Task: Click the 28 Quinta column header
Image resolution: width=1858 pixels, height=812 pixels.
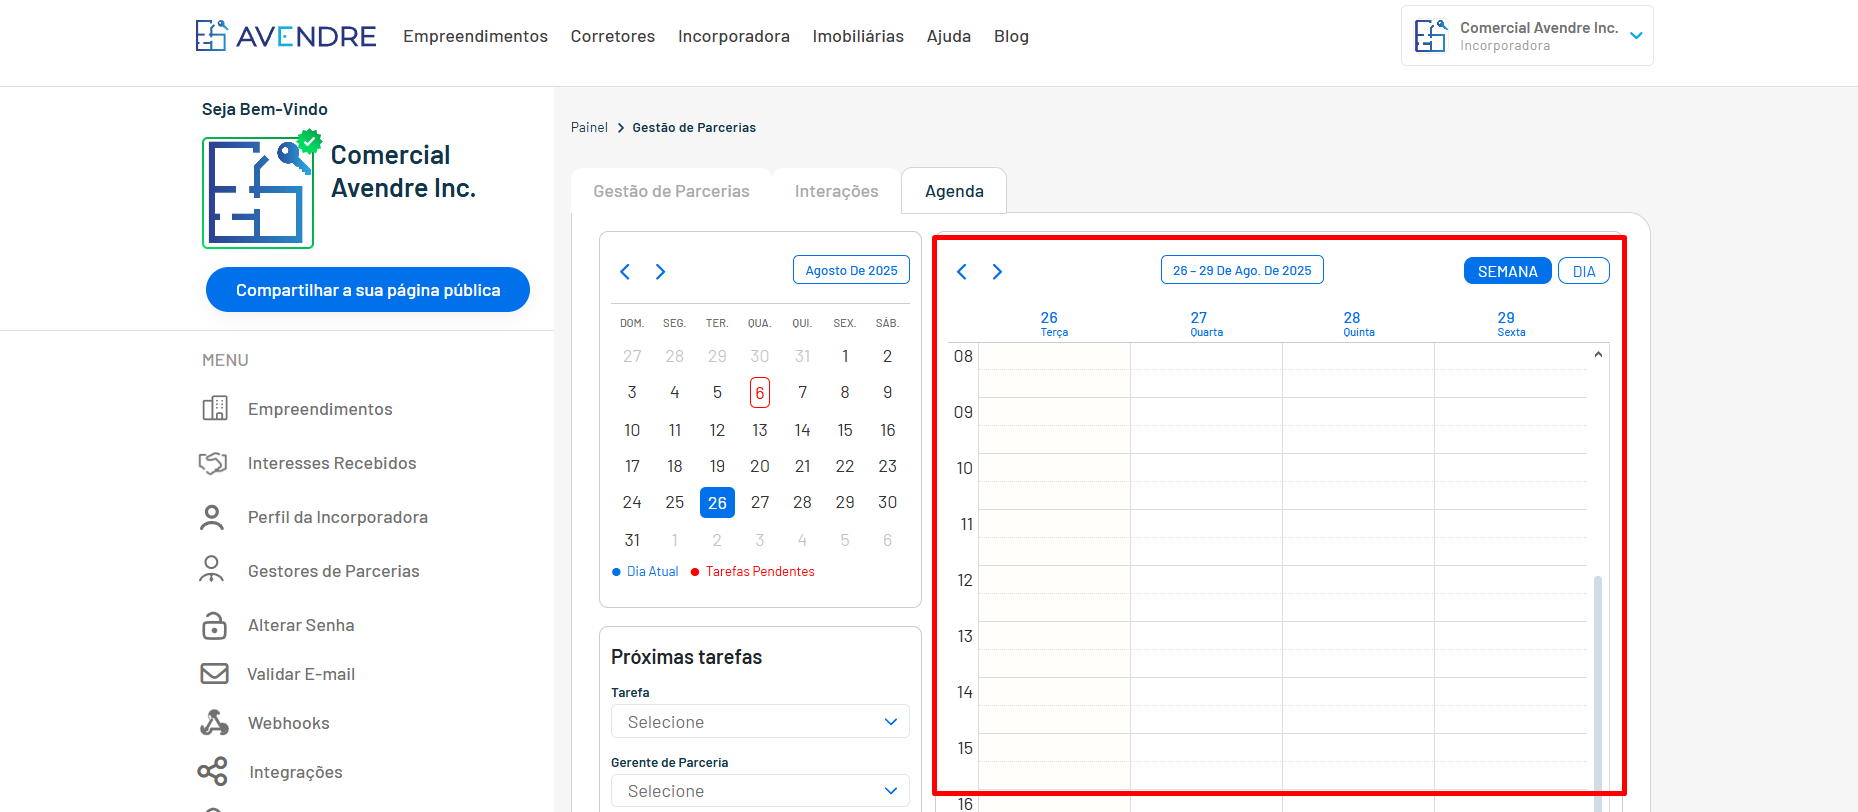Action: pos(1358,324)
